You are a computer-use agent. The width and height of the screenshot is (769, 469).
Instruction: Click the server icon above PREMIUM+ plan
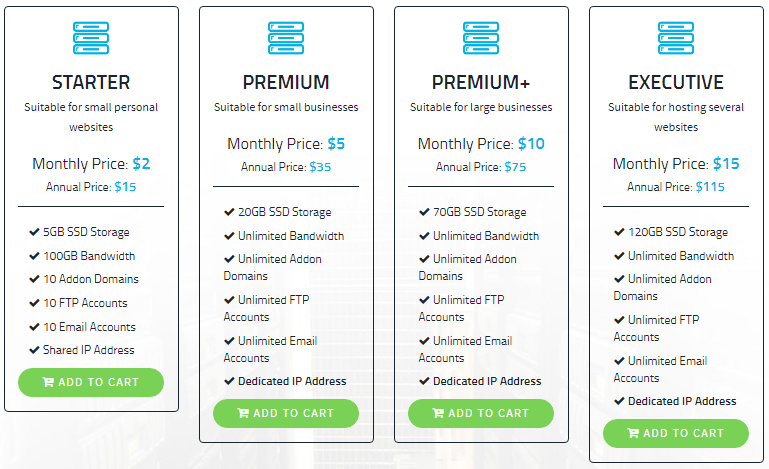(481, 38)
